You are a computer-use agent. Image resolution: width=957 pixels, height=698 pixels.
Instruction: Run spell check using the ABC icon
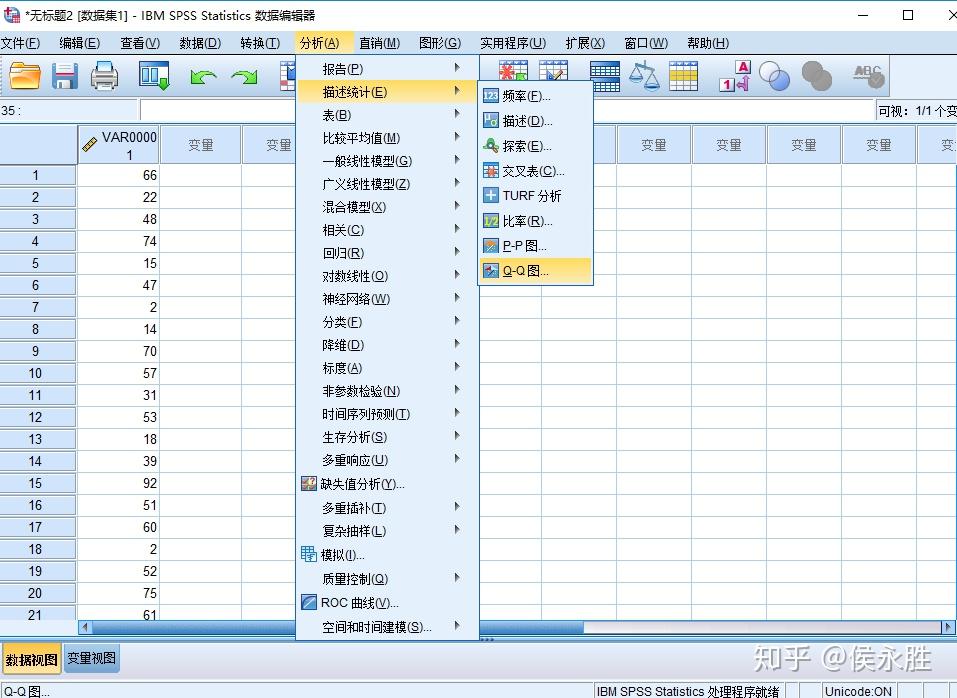(x=870, y=76)
